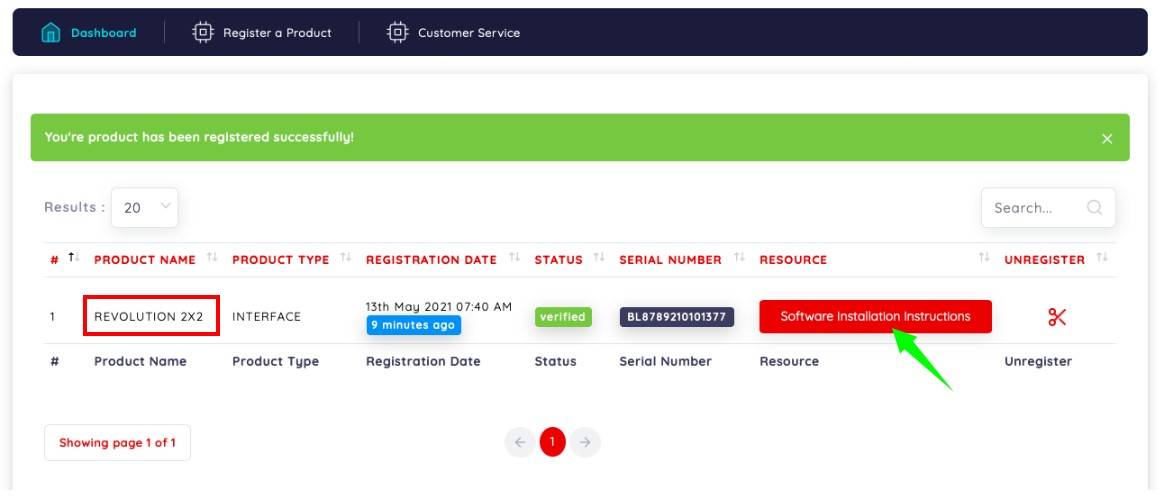The image size is (1158, 503).
Task: Sort table by Status arrows
Action: click(599, 257)
